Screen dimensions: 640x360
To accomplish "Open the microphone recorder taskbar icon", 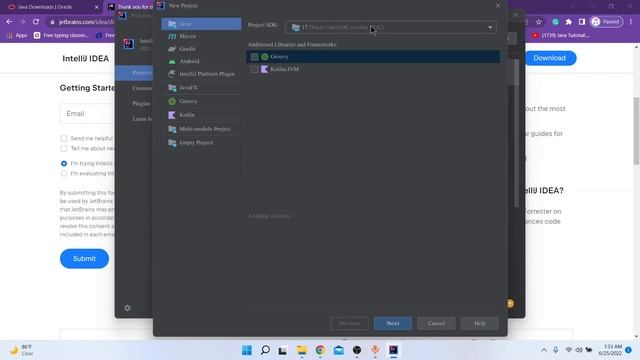I will pyautogui.click(x=375, y=350).
